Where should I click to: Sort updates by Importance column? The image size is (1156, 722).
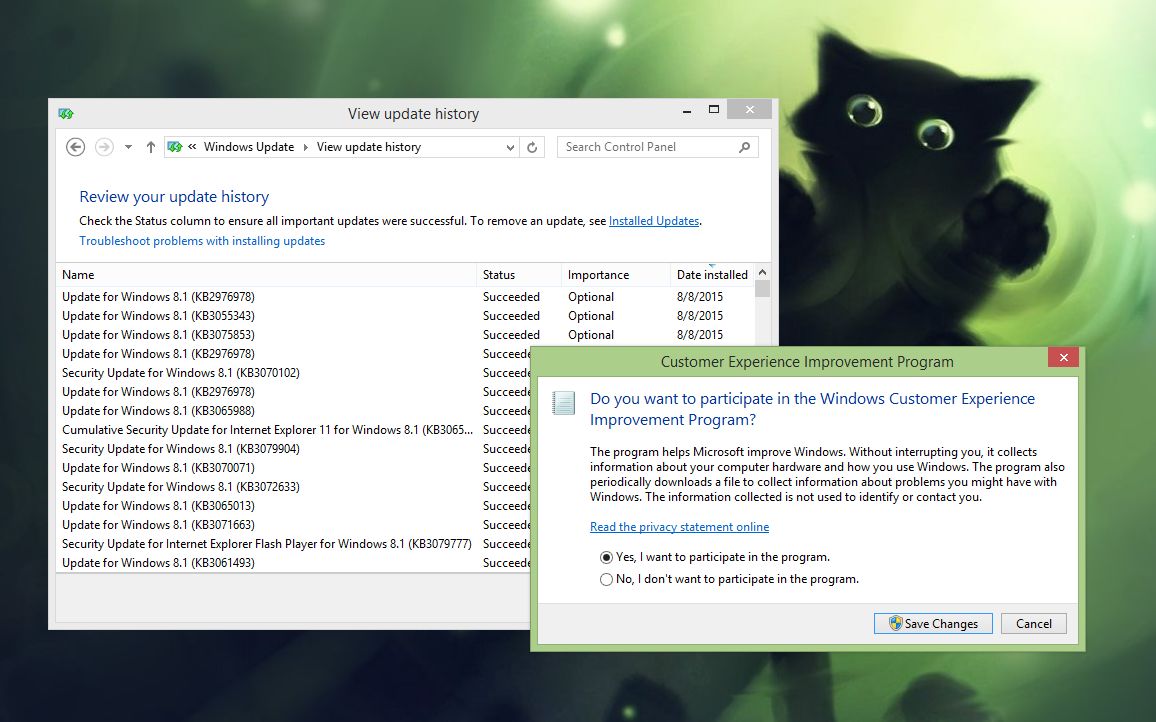click(x=616, y=274)
